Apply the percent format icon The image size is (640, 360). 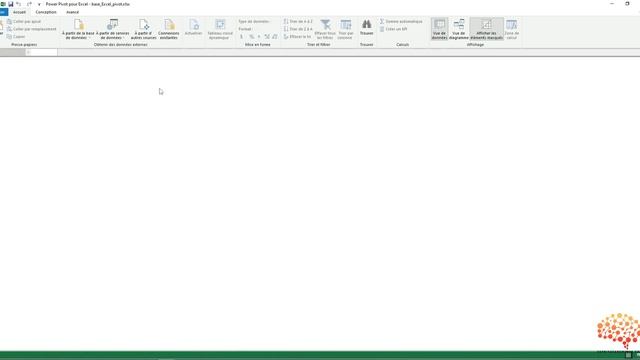point(251,37)
